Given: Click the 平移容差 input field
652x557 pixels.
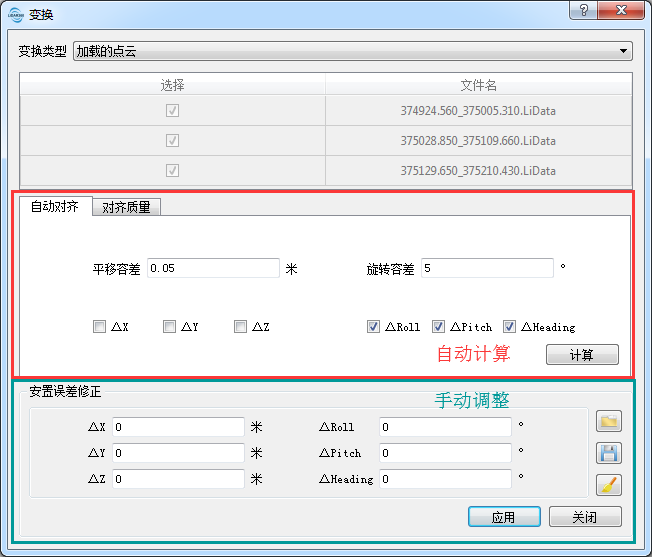Looking at the screenshot, I should pos(213,268).
